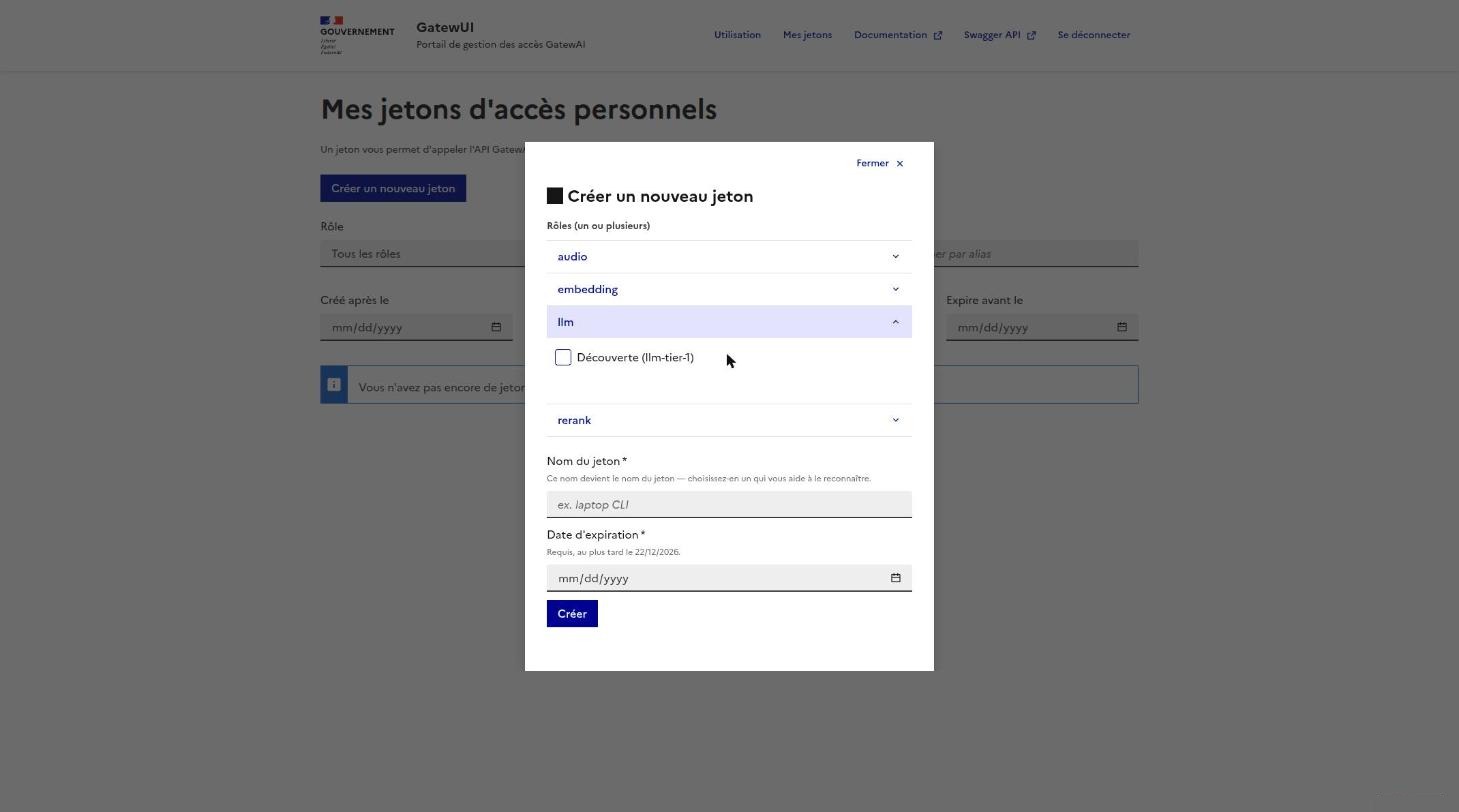Click the Créer un nouveau jeton background button
Screen dimensions: 1459x812
(393, 188)
